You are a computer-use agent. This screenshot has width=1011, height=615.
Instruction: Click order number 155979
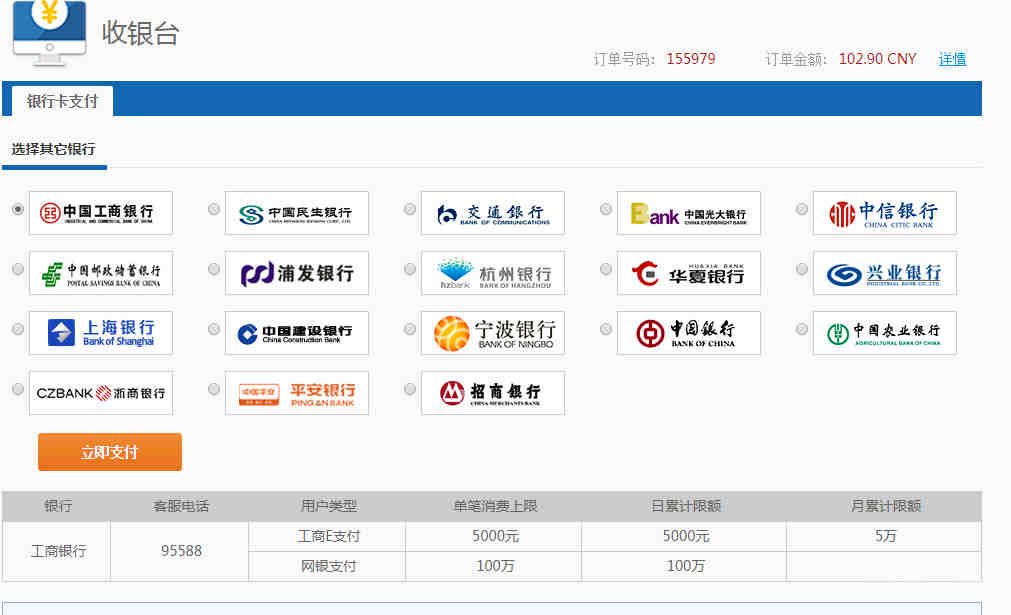point(691,59)
